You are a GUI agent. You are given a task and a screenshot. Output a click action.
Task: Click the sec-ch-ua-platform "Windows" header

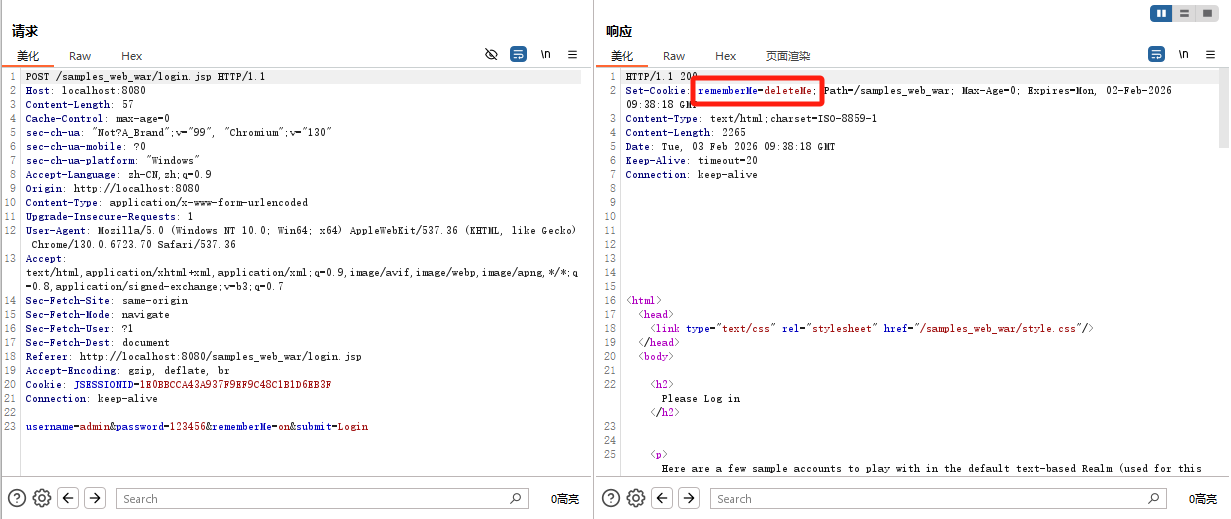(x=113, y=160)
